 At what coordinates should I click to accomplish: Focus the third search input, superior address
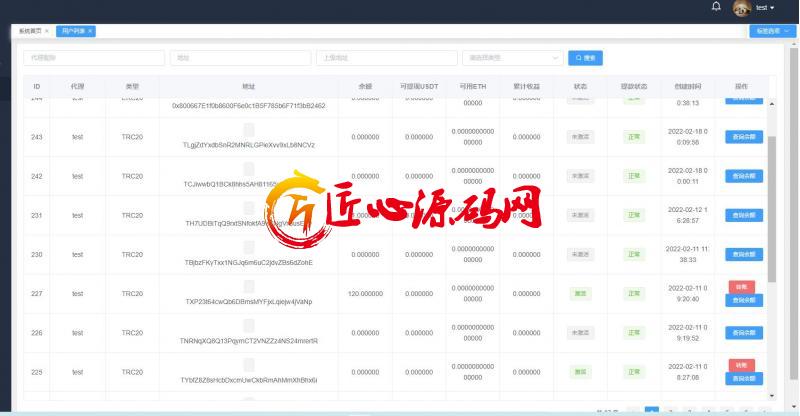(x=387, y=58)
